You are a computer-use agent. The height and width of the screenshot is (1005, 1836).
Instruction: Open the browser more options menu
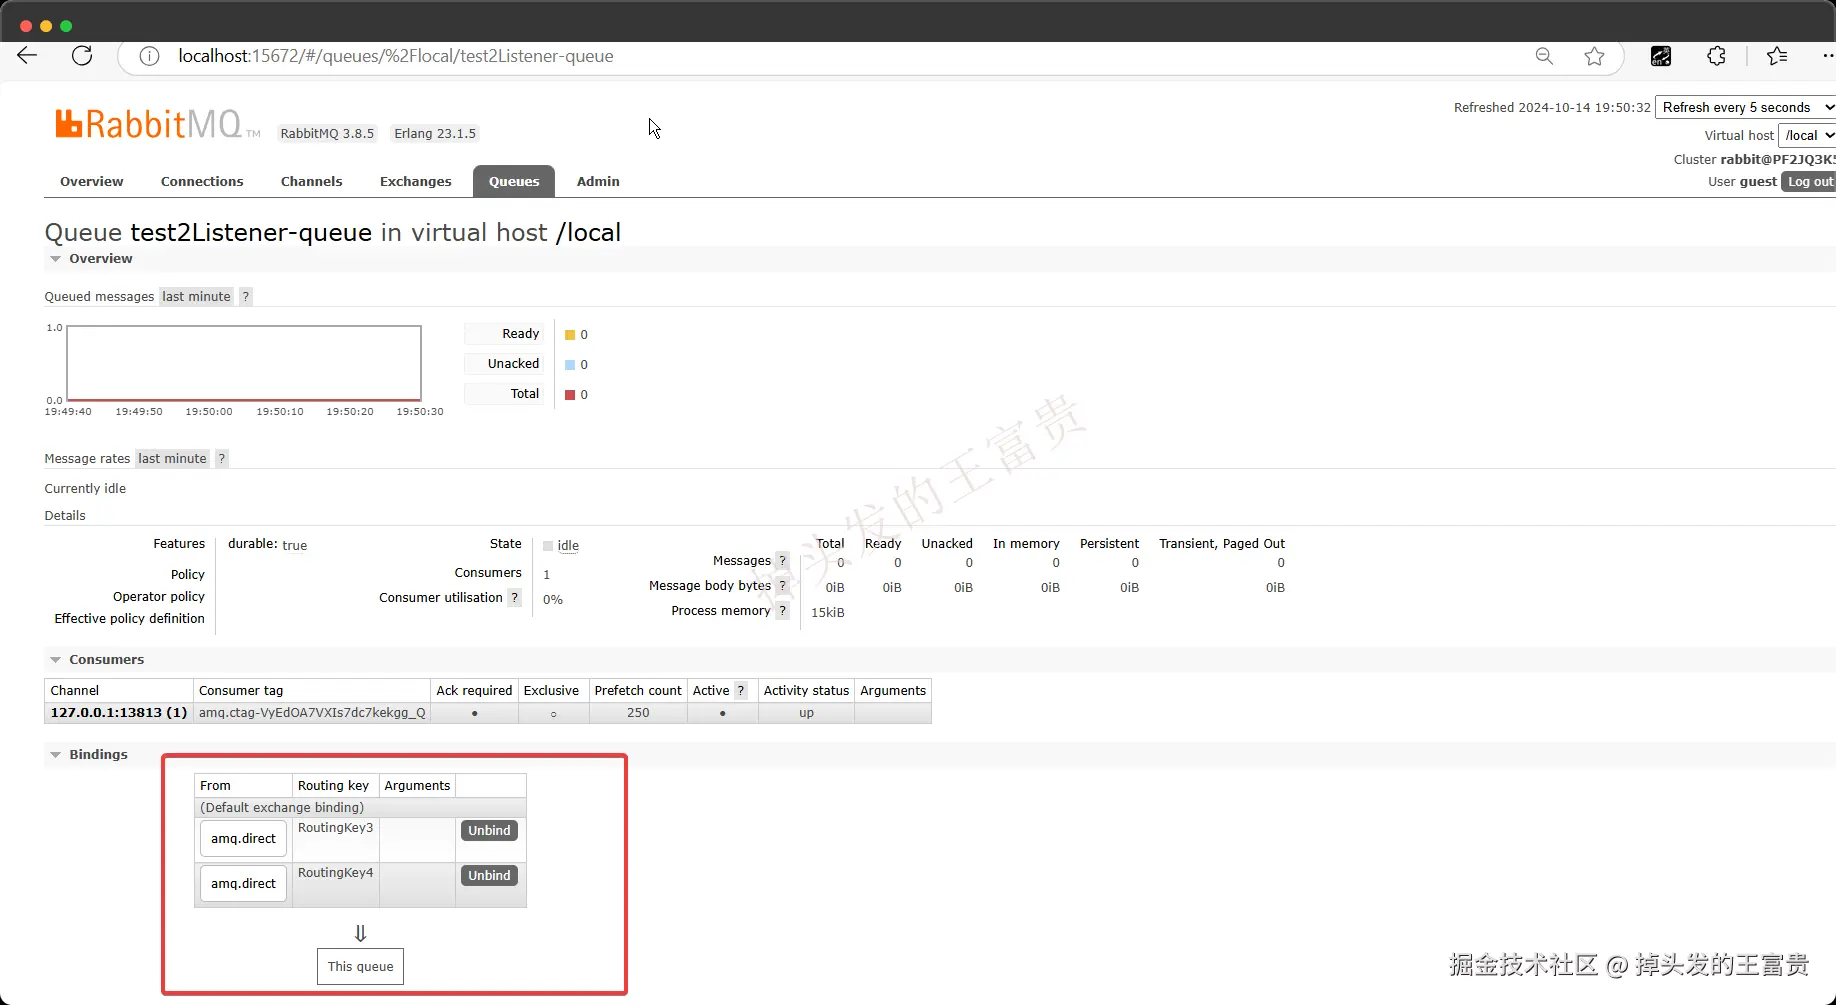click(1827, 56)
